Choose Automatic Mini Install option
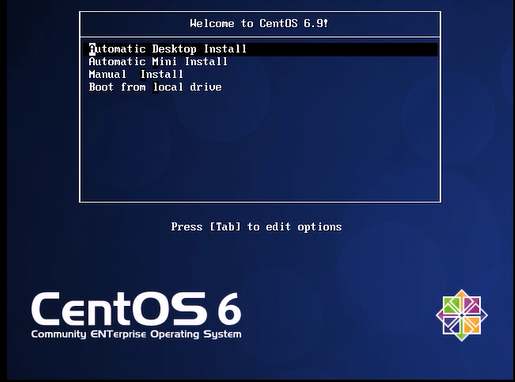The width and height of the screenshot is (515, 382). click(x=158, y=62)
